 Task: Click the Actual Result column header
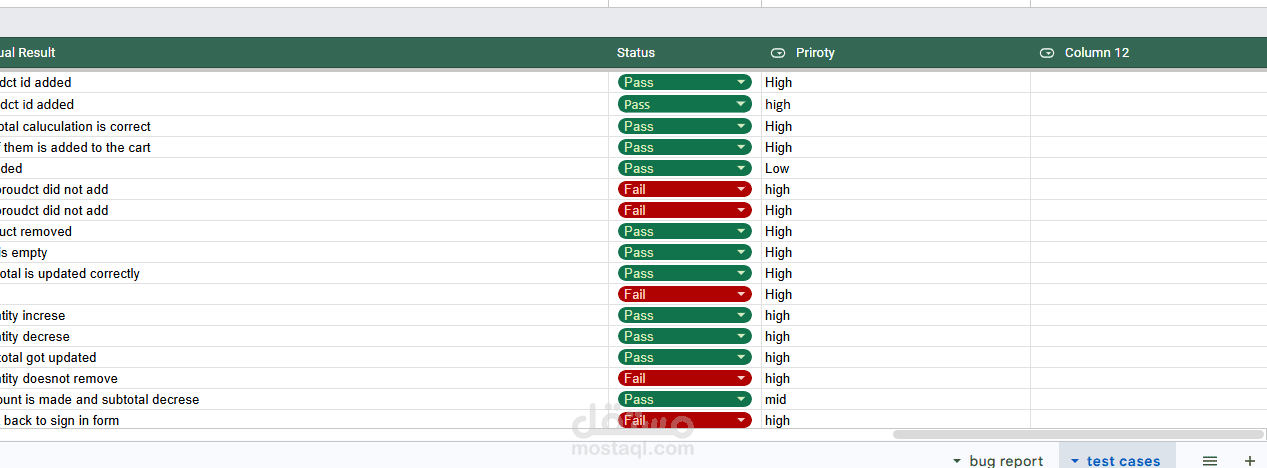click(x=28, y=53)
